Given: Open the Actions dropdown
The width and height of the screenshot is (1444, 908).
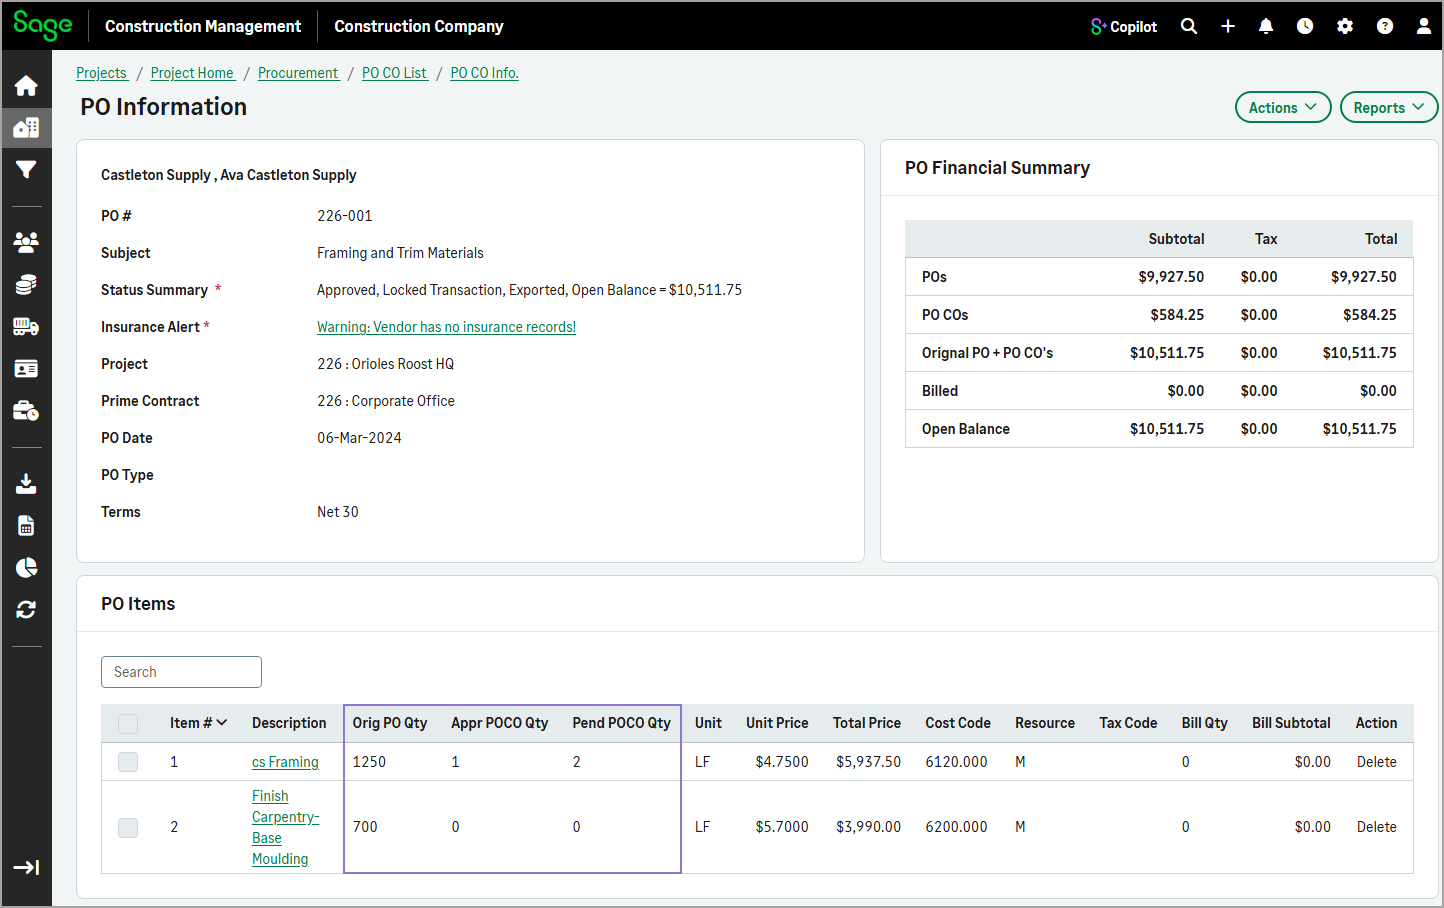Looking at the screenshot, I should (x=1283, y=107).
